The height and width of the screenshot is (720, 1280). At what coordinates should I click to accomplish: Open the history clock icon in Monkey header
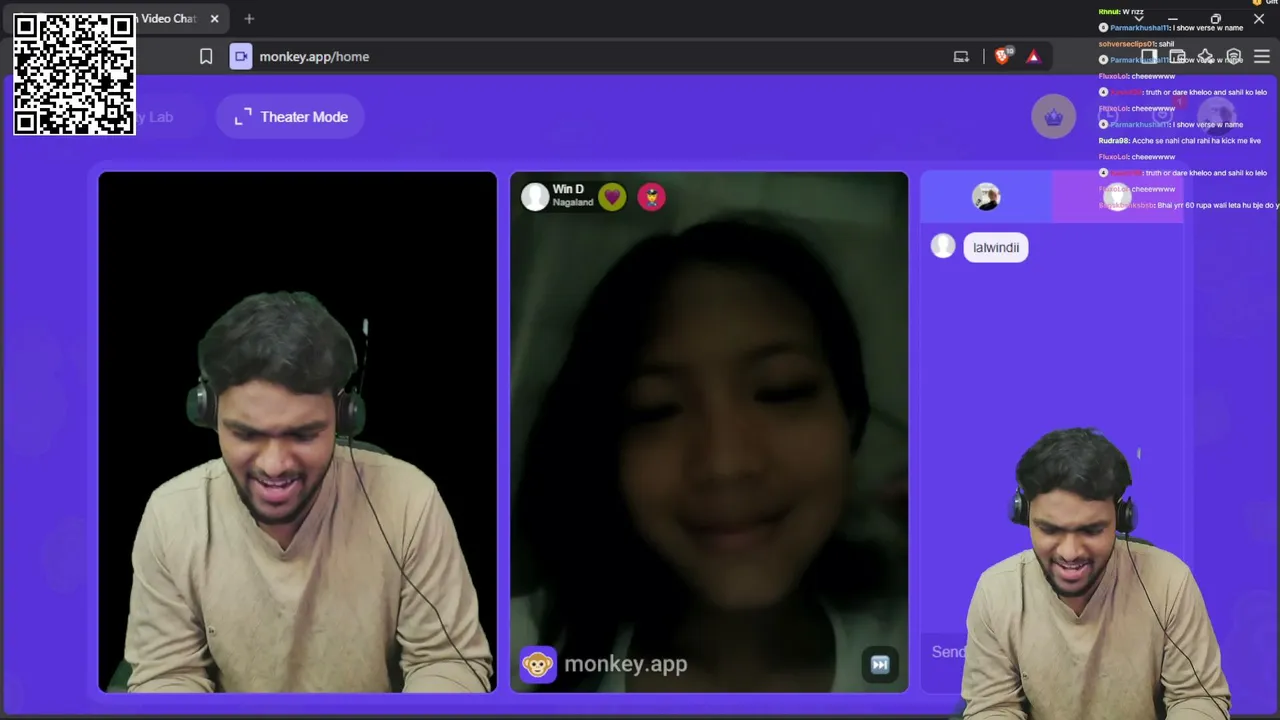[1108, 117]
